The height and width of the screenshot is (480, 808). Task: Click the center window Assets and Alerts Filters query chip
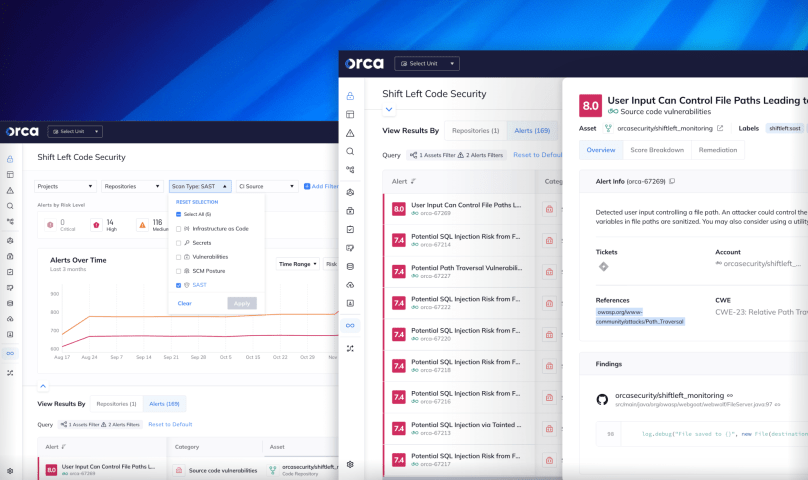click(x=456, y=155)
